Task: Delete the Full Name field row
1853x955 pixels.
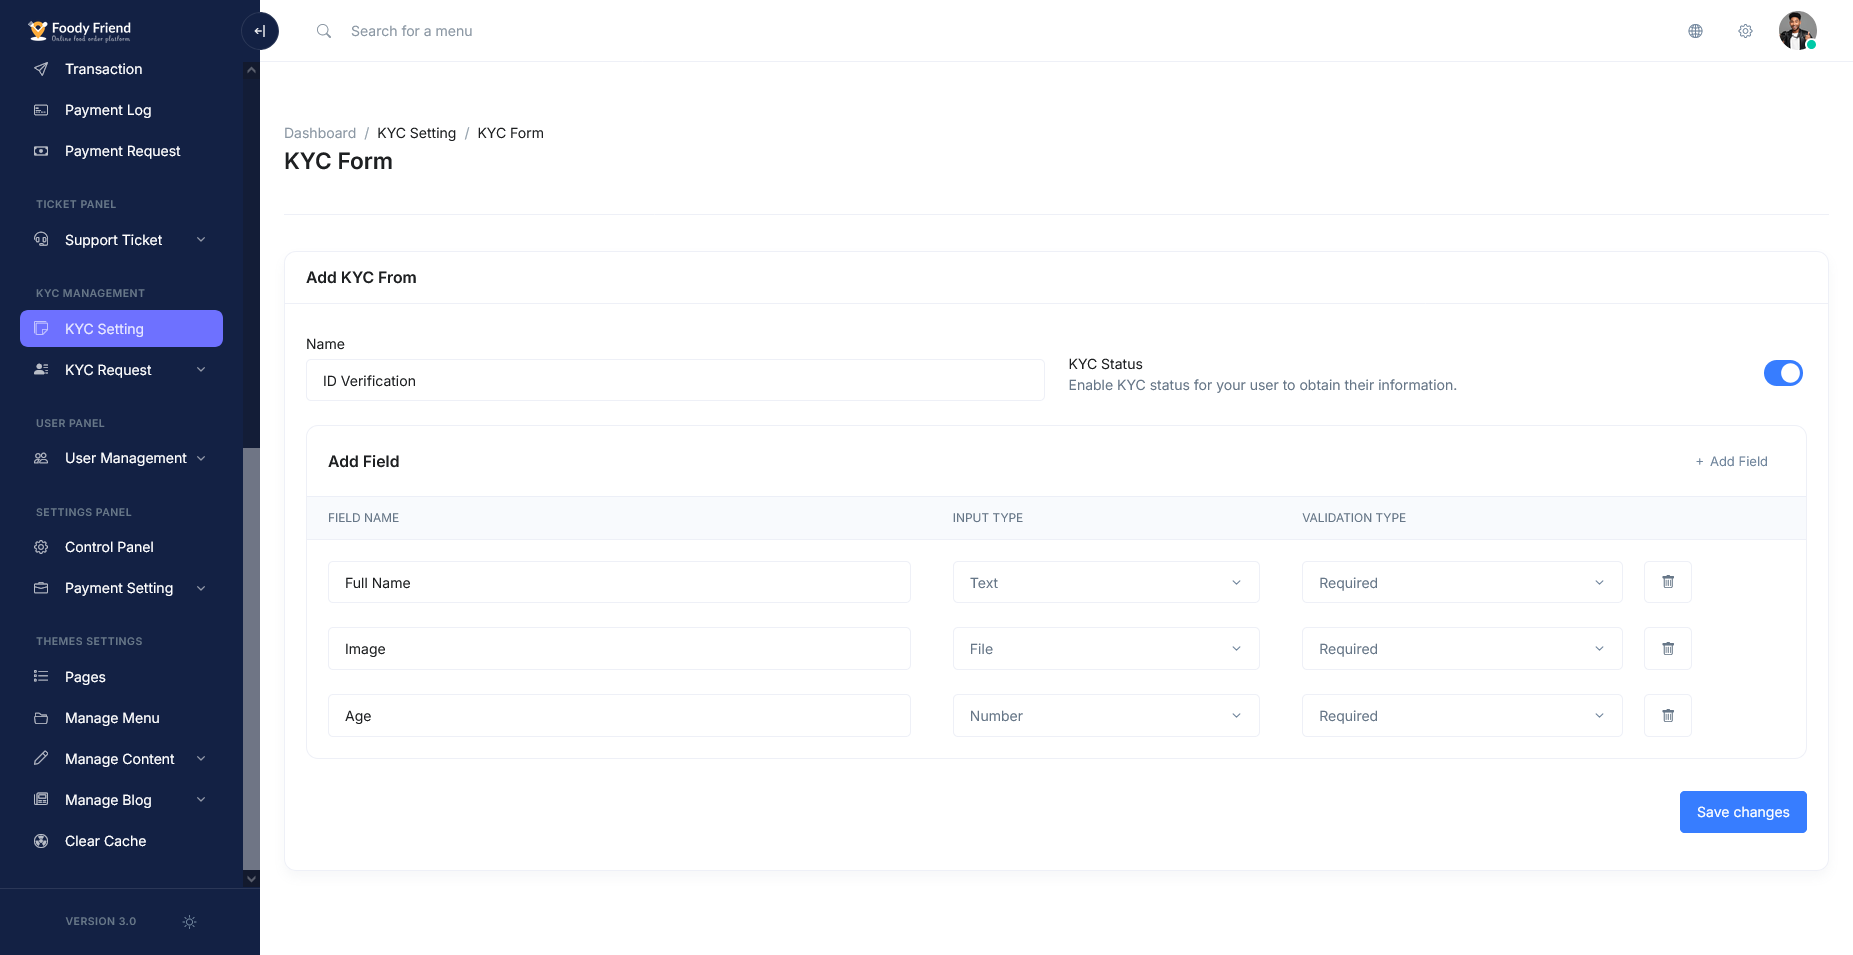Action: point(1667,582)
